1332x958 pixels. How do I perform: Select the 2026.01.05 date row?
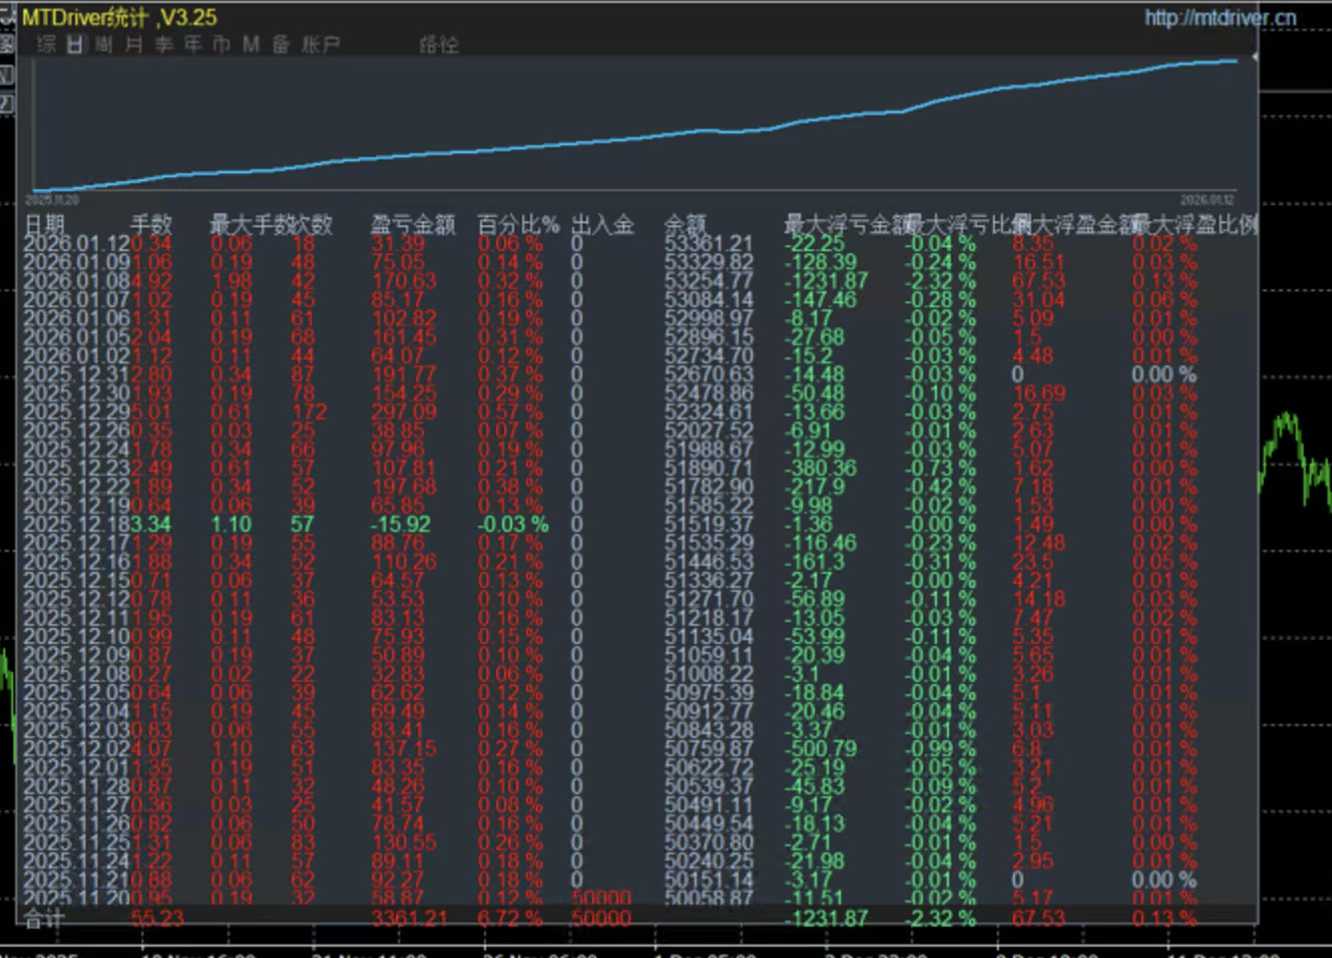(x=76, y=337)
